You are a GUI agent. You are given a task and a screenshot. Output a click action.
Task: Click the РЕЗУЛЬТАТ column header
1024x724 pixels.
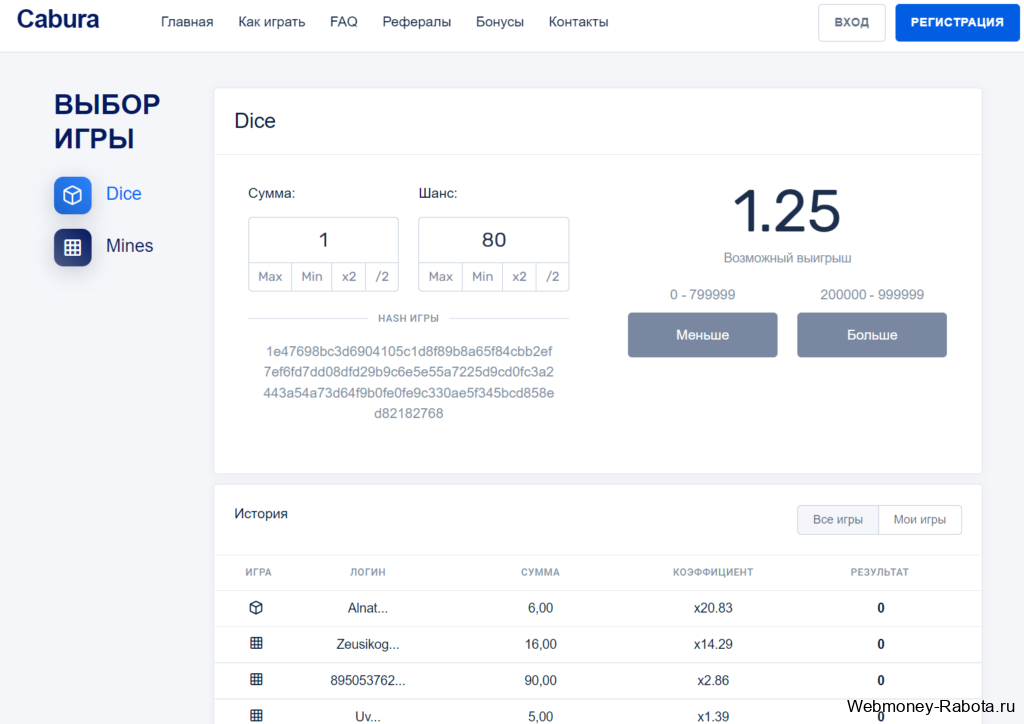[880, 572]
